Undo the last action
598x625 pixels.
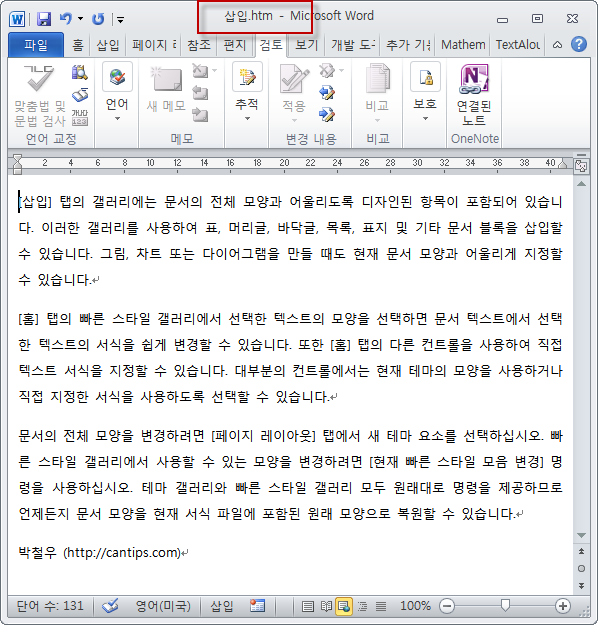click(66, 18)
